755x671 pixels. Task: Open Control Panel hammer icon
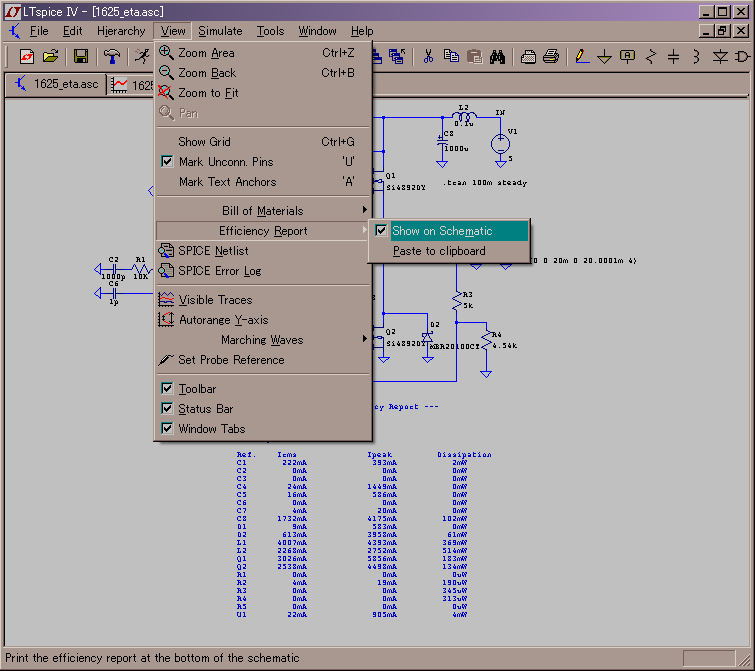(x=112, y=56)
